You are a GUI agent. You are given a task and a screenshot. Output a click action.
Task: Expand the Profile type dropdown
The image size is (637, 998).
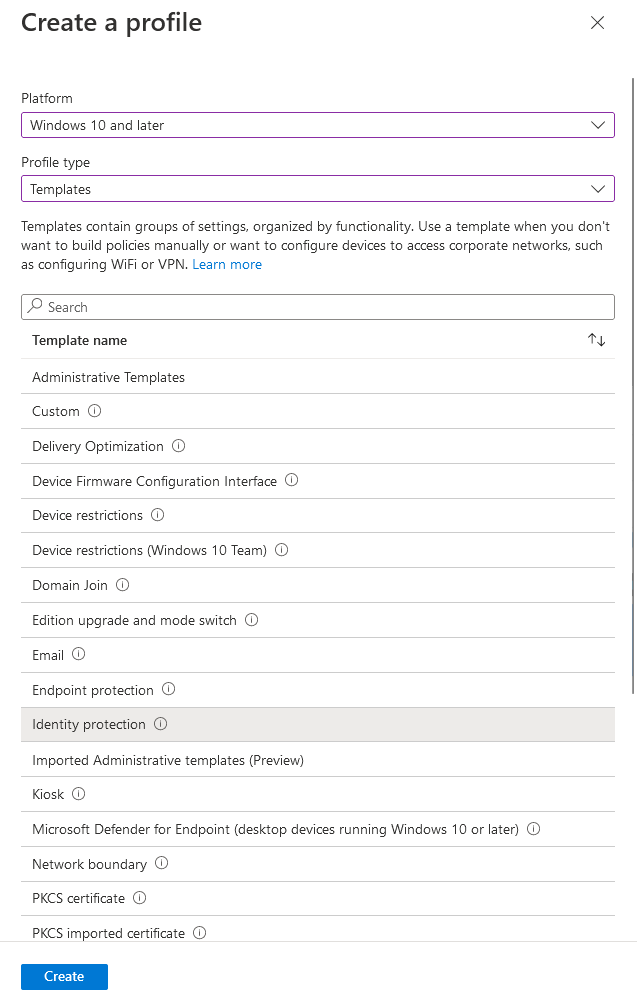click(317, 189)
